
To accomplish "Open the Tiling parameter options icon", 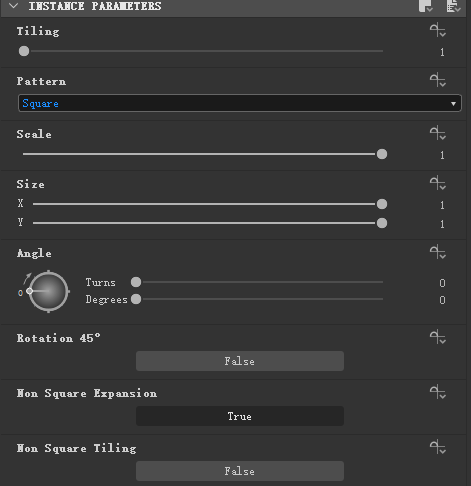I will tap(438, 30).
